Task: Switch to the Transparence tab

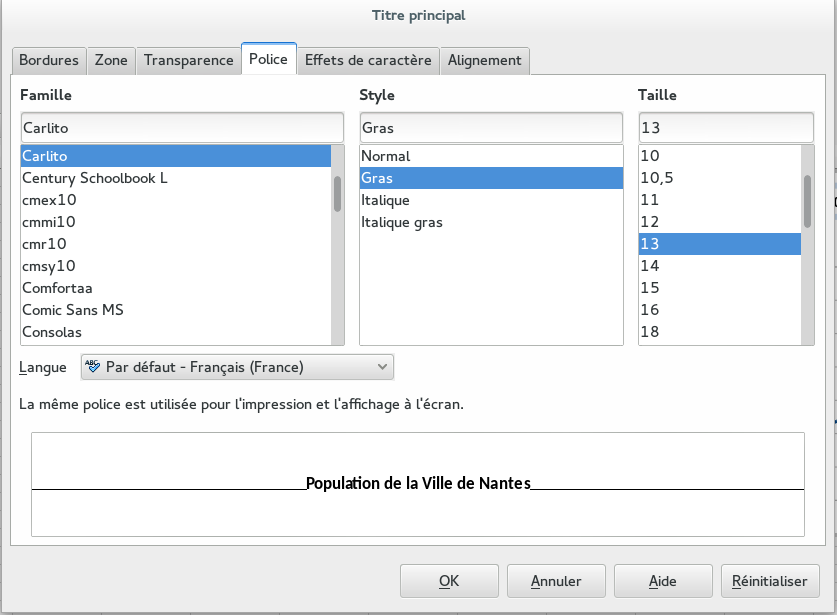Action: click(x=188, y=60)
